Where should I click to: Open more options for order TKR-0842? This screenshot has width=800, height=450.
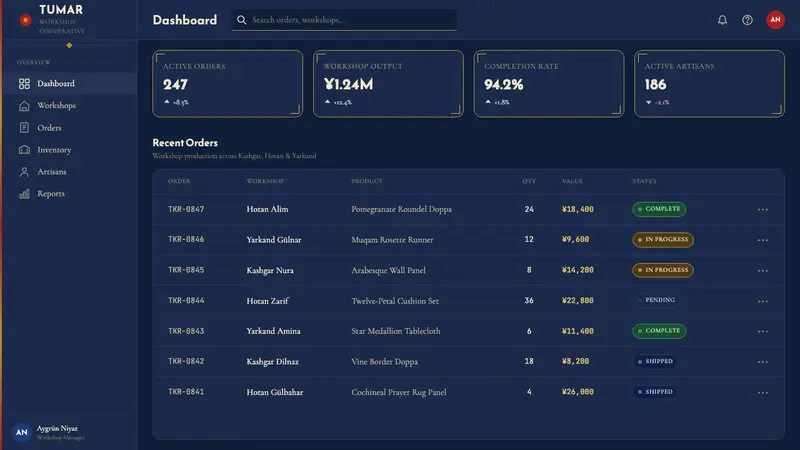pyautogui.click(x=762, y=362)
